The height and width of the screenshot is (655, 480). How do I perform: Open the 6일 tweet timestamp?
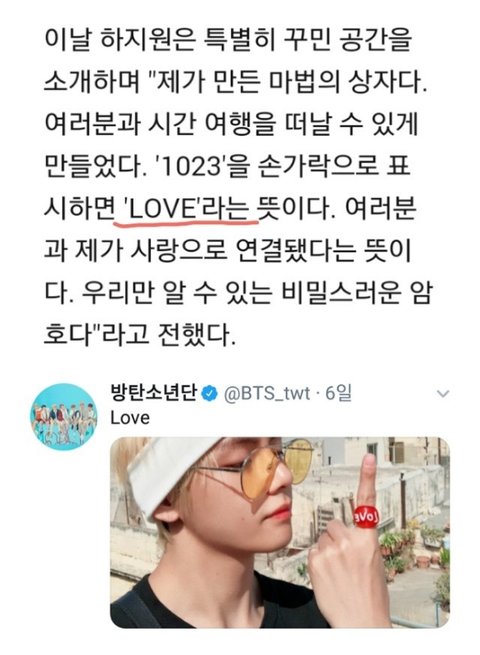coord(338,393)
